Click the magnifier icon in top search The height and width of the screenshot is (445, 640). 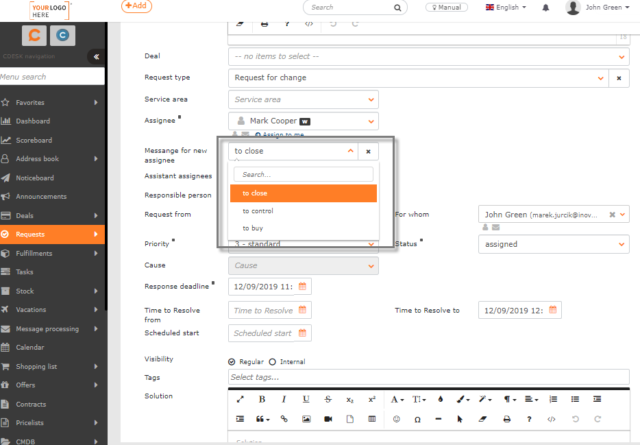point(397,7)
